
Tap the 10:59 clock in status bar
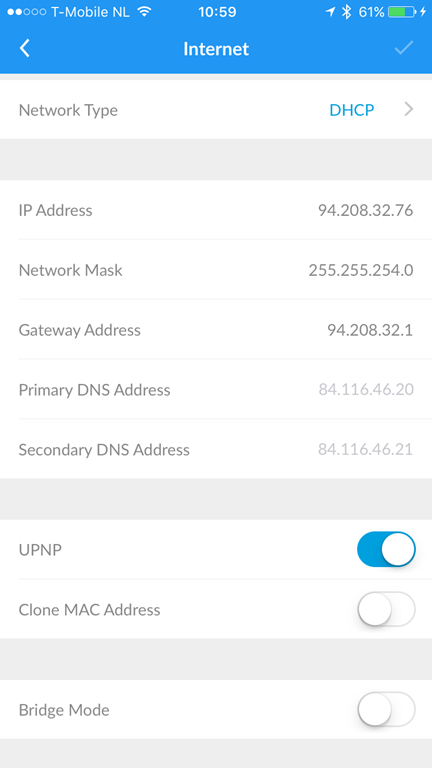pos(217,12)
